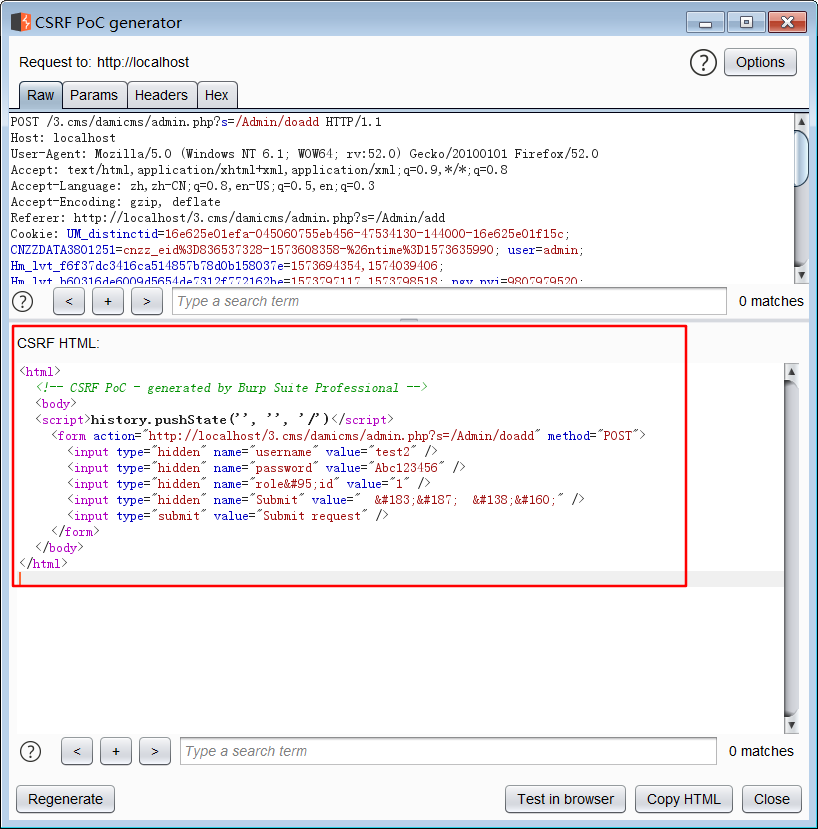
Task: Click Test in browser button
Action: (565, 799)
